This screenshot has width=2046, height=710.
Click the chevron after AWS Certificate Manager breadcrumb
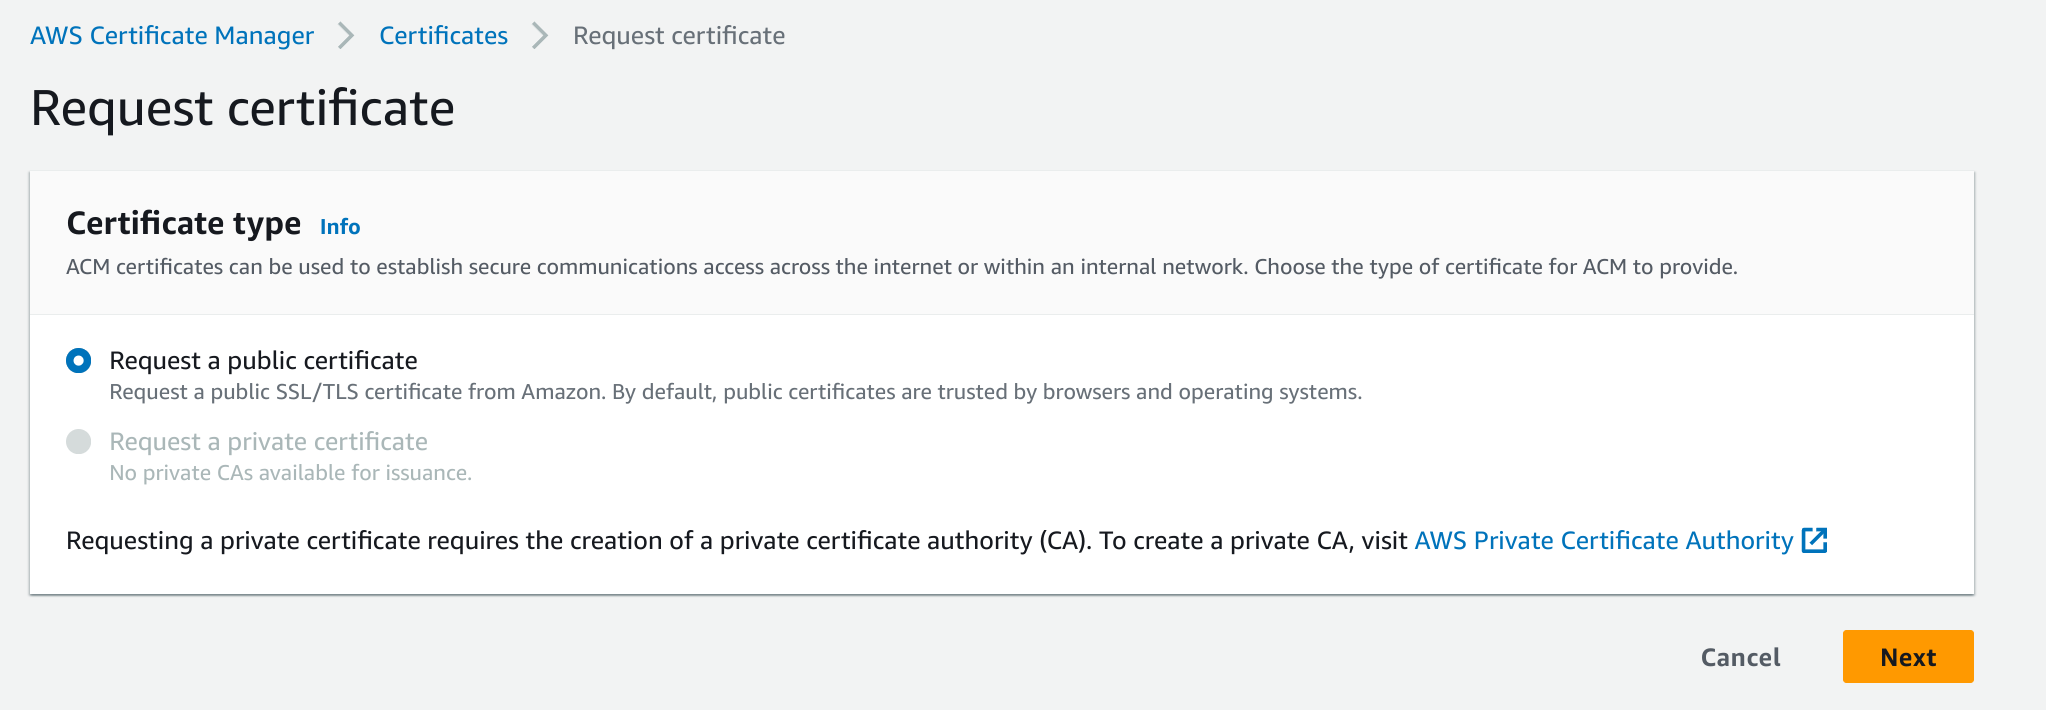point(346,36)
